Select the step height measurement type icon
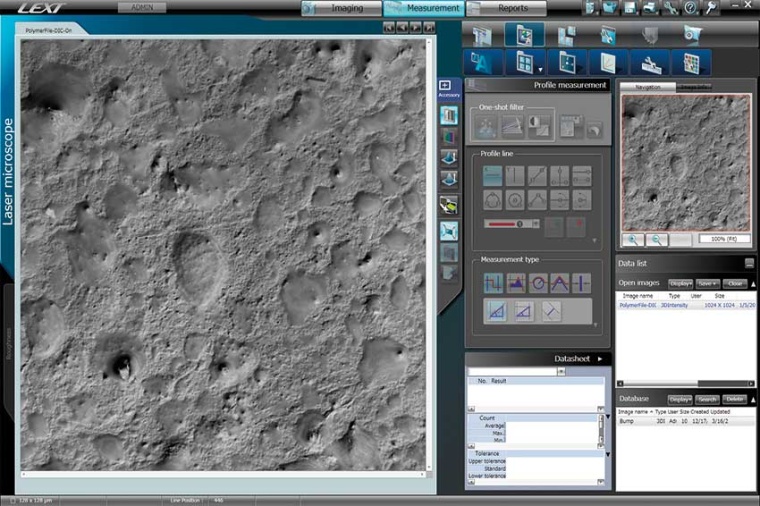This screenshot has width=760, height=506. coord(493,283)
